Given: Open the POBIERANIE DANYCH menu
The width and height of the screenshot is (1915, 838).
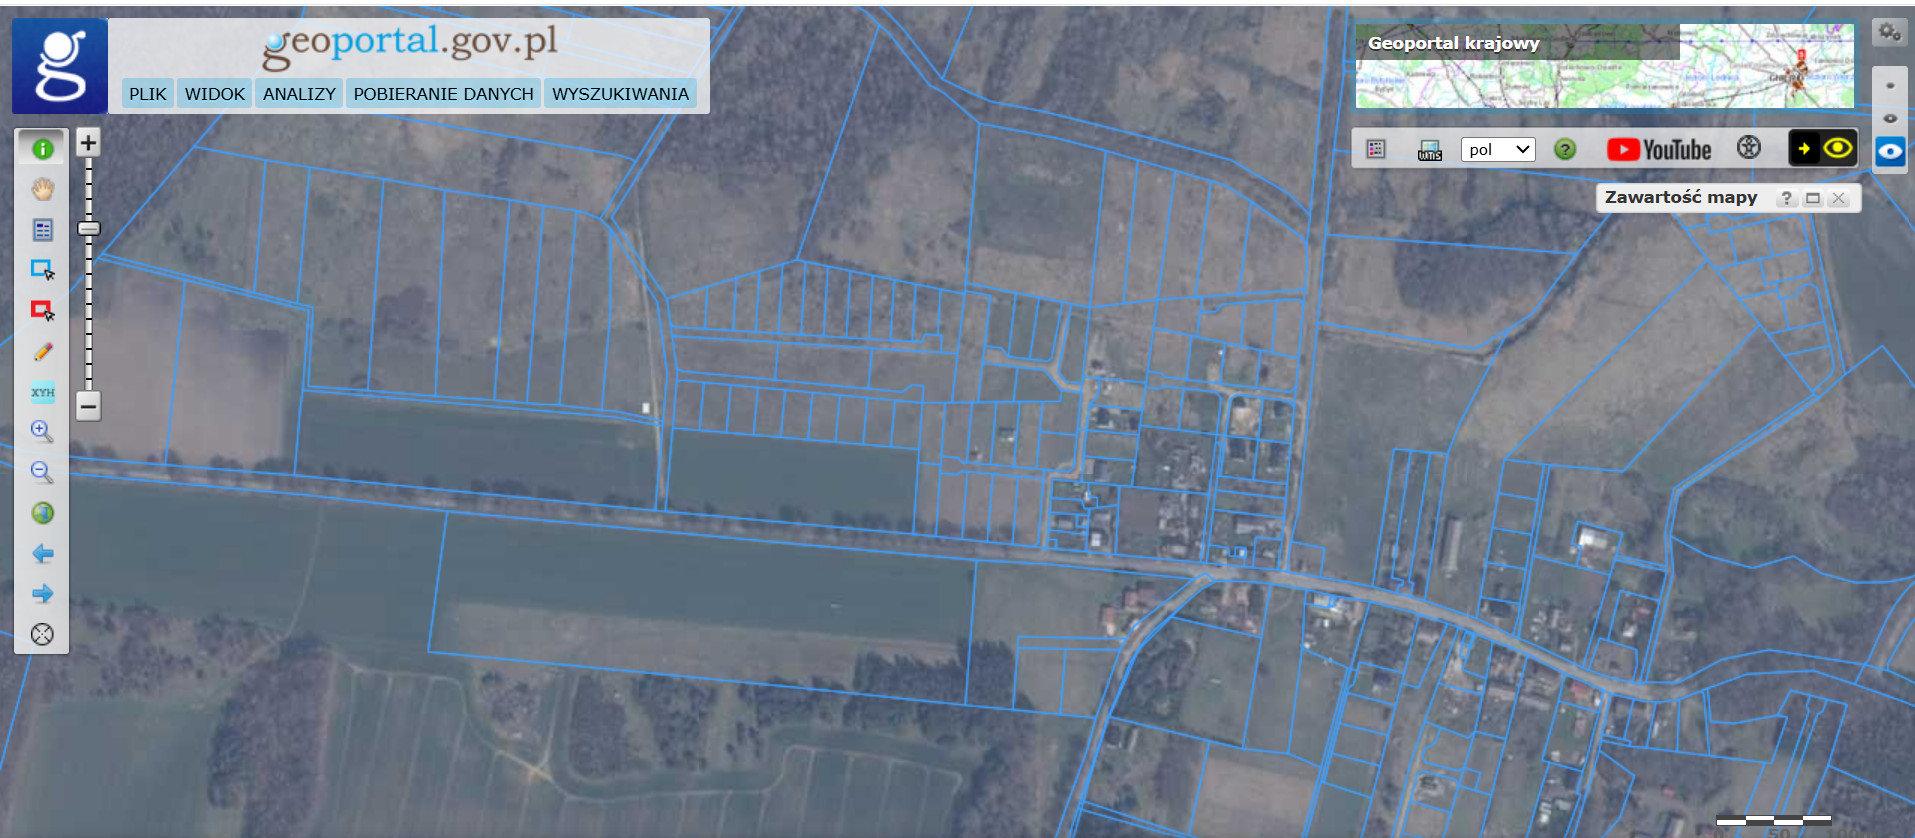Looking at the screenshot, I should click(x=443, y=94).
